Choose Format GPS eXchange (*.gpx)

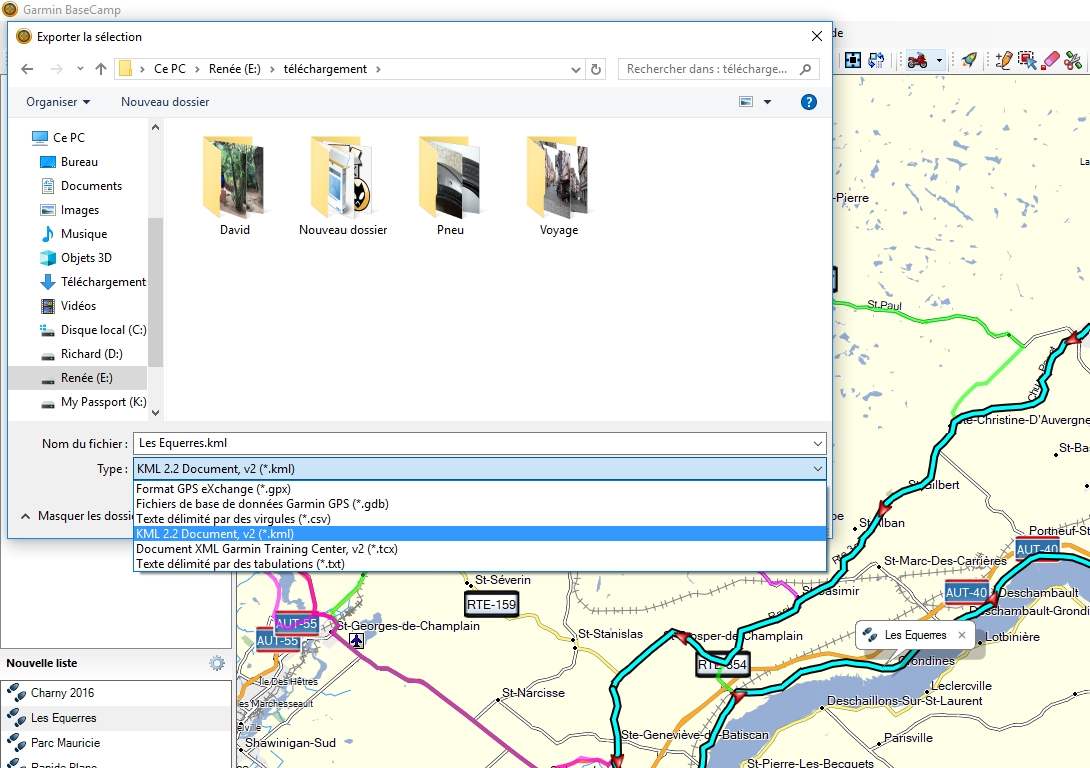pos(480,489)
